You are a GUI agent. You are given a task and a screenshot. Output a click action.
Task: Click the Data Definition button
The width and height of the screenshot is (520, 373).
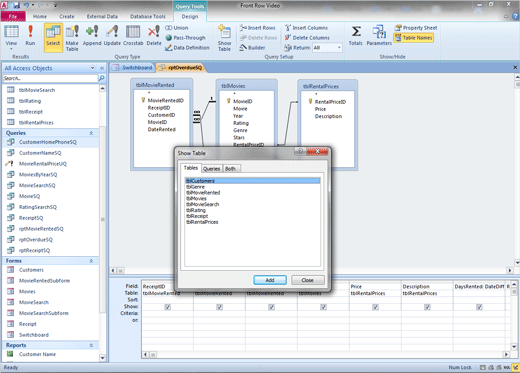click(187, 48)
